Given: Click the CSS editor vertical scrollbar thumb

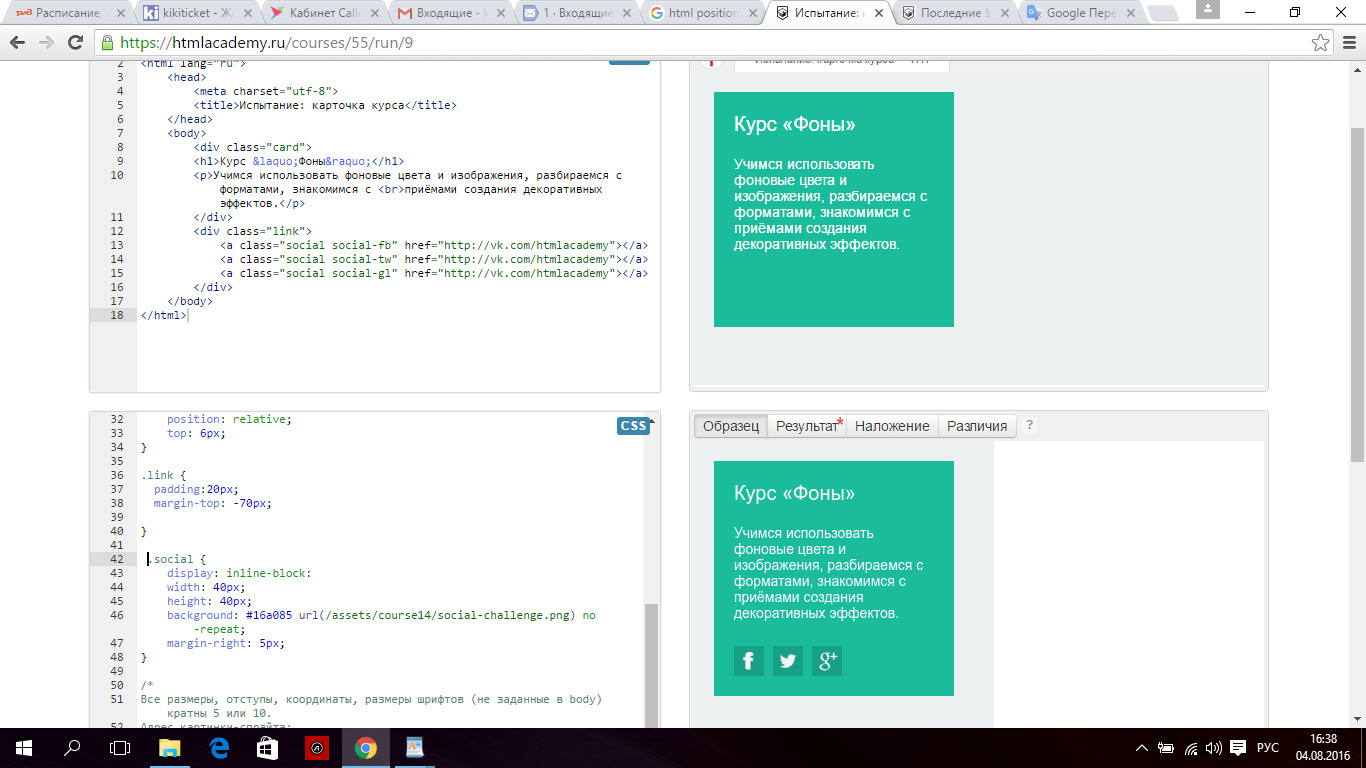Looking at the screenshot, I should [651, 665].
